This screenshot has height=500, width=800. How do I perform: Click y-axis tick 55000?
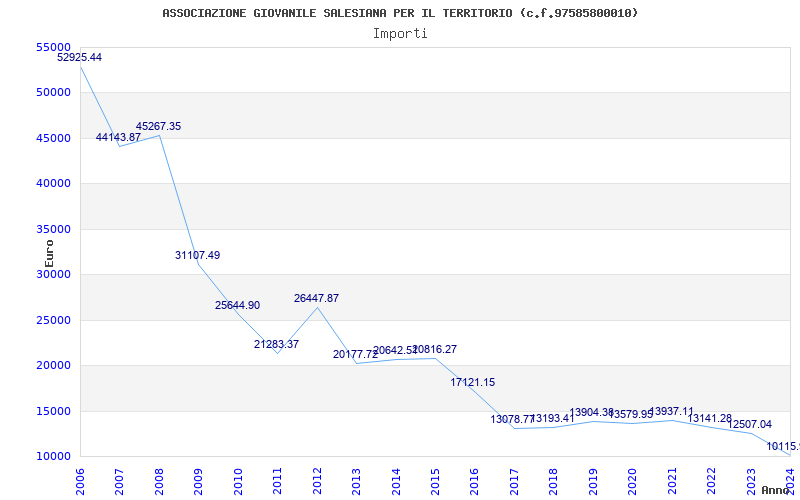(x=53, y=47)
